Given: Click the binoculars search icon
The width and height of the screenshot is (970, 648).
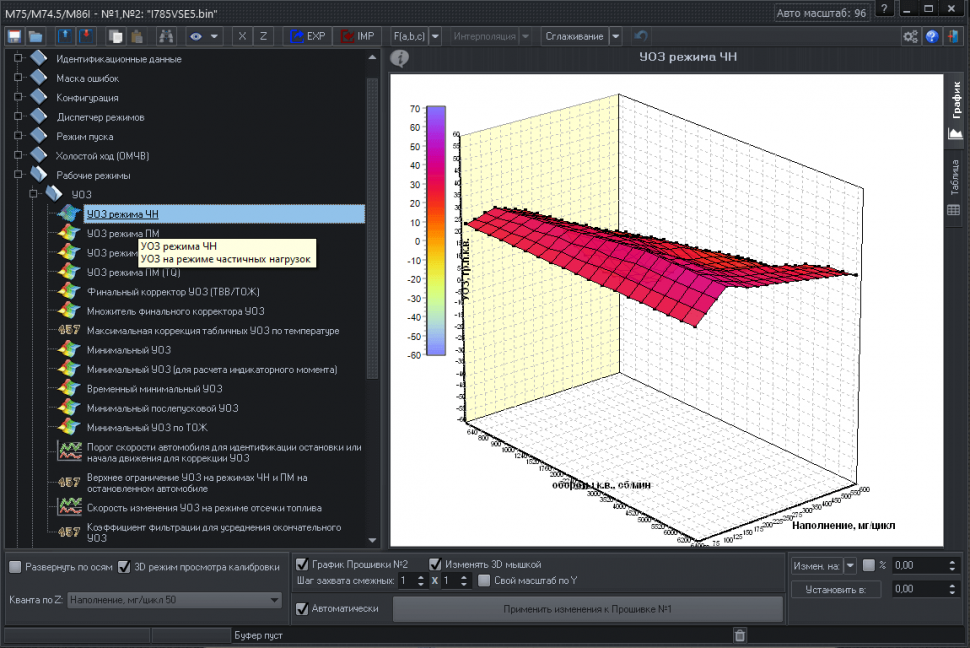Looking at the screenshot, I should [167, 36].
